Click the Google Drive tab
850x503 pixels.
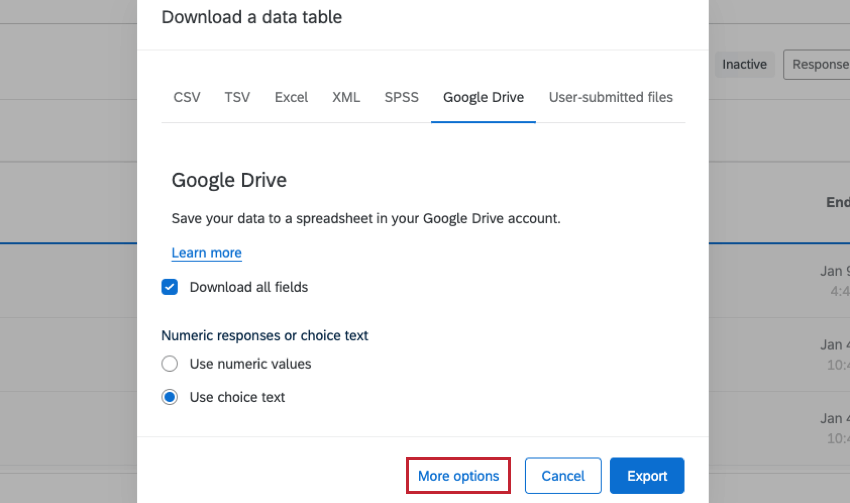(x=483, y=97)
